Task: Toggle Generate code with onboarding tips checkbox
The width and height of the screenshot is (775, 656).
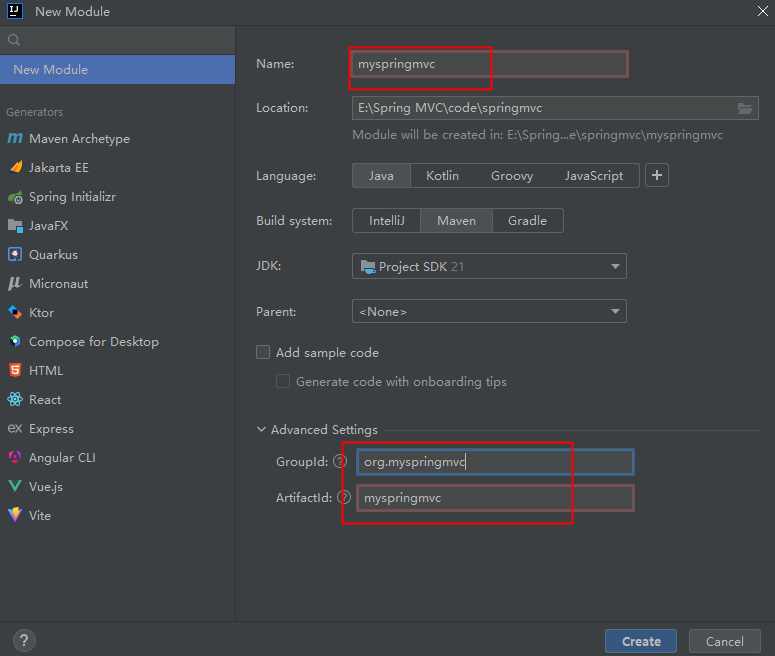Action: tap(283, 381)
